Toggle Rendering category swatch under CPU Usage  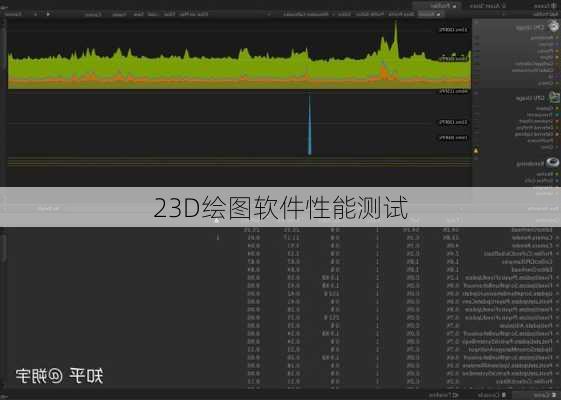557,38
